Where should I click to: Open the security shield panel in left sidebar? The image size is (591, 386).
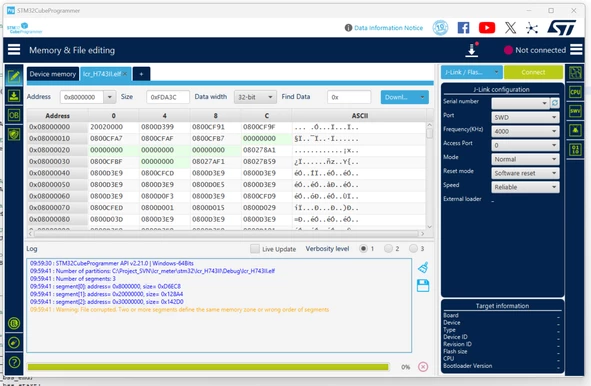pos(14,134)
